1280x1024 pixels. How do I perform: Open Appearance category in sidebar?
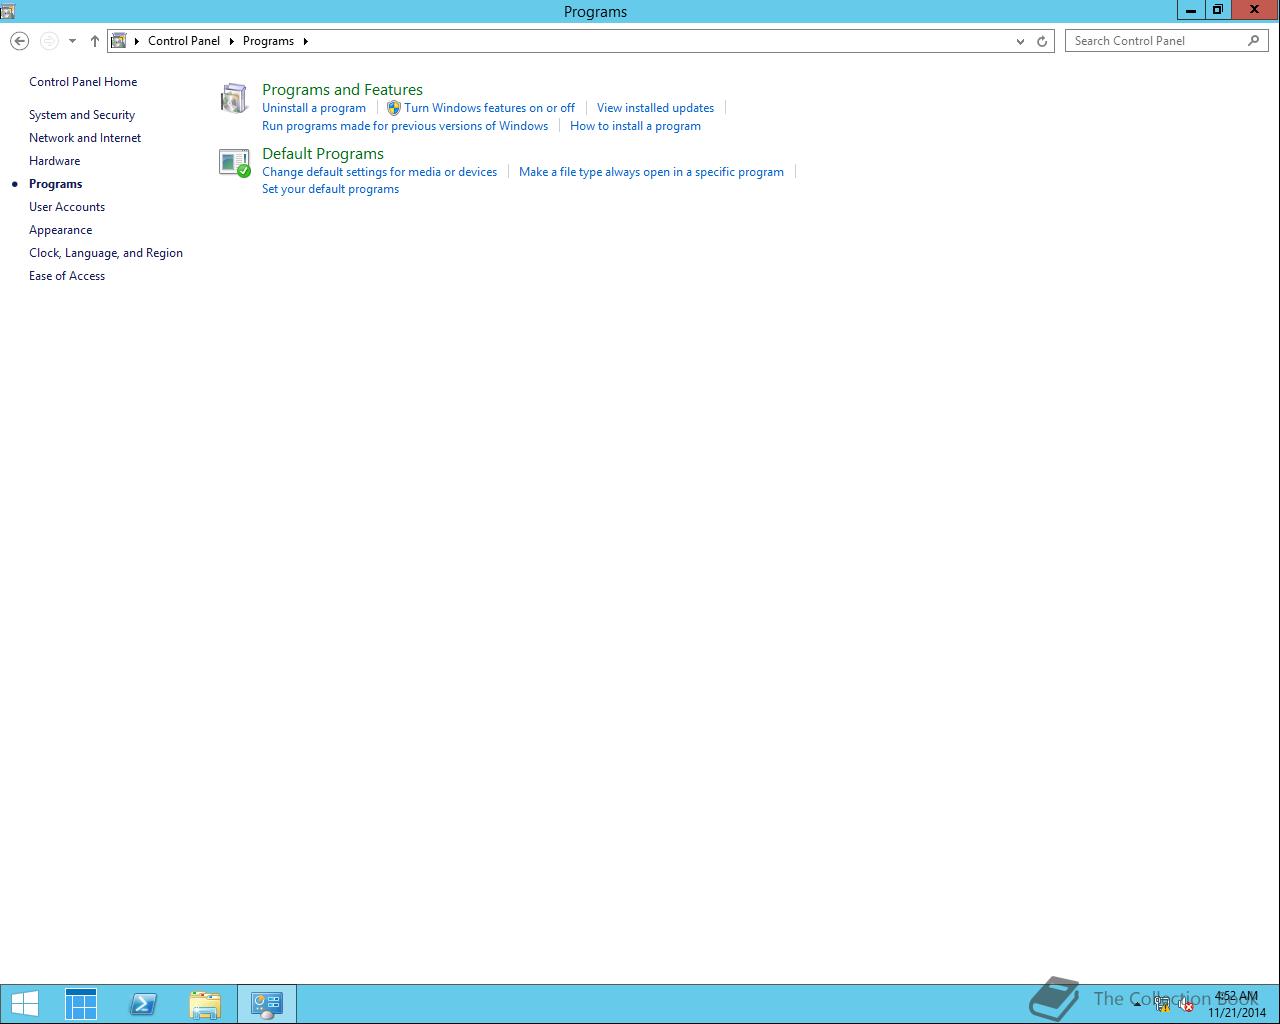[60, 230]
